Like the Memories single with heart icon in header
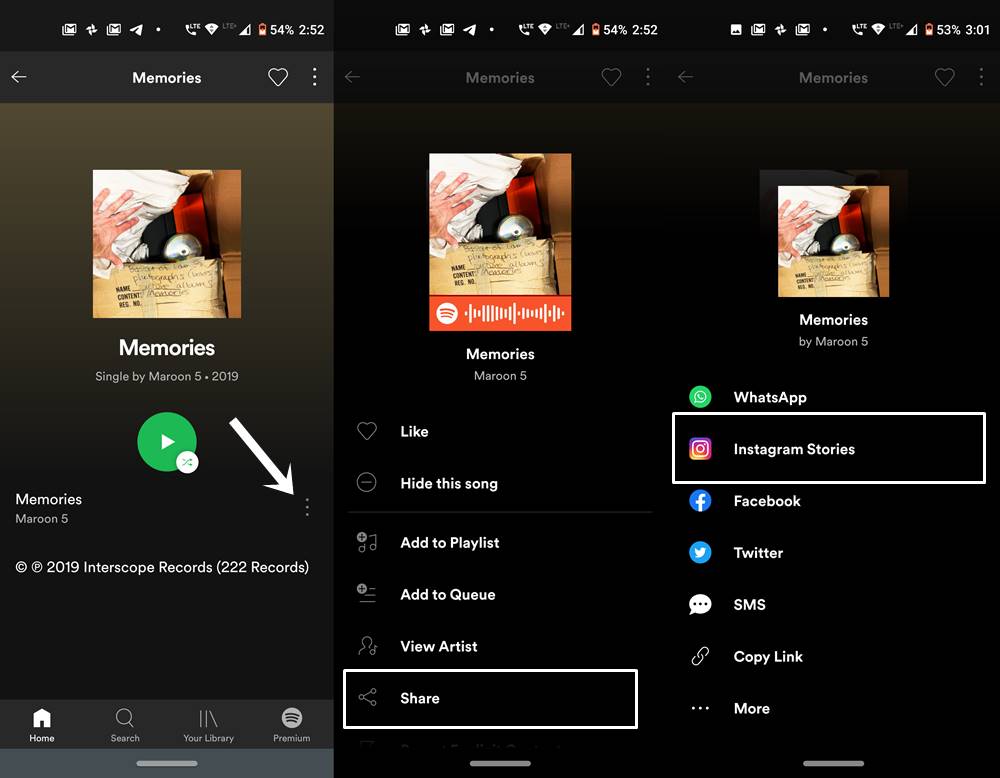Screen dimensions: 1000x778 click(278, 77)
